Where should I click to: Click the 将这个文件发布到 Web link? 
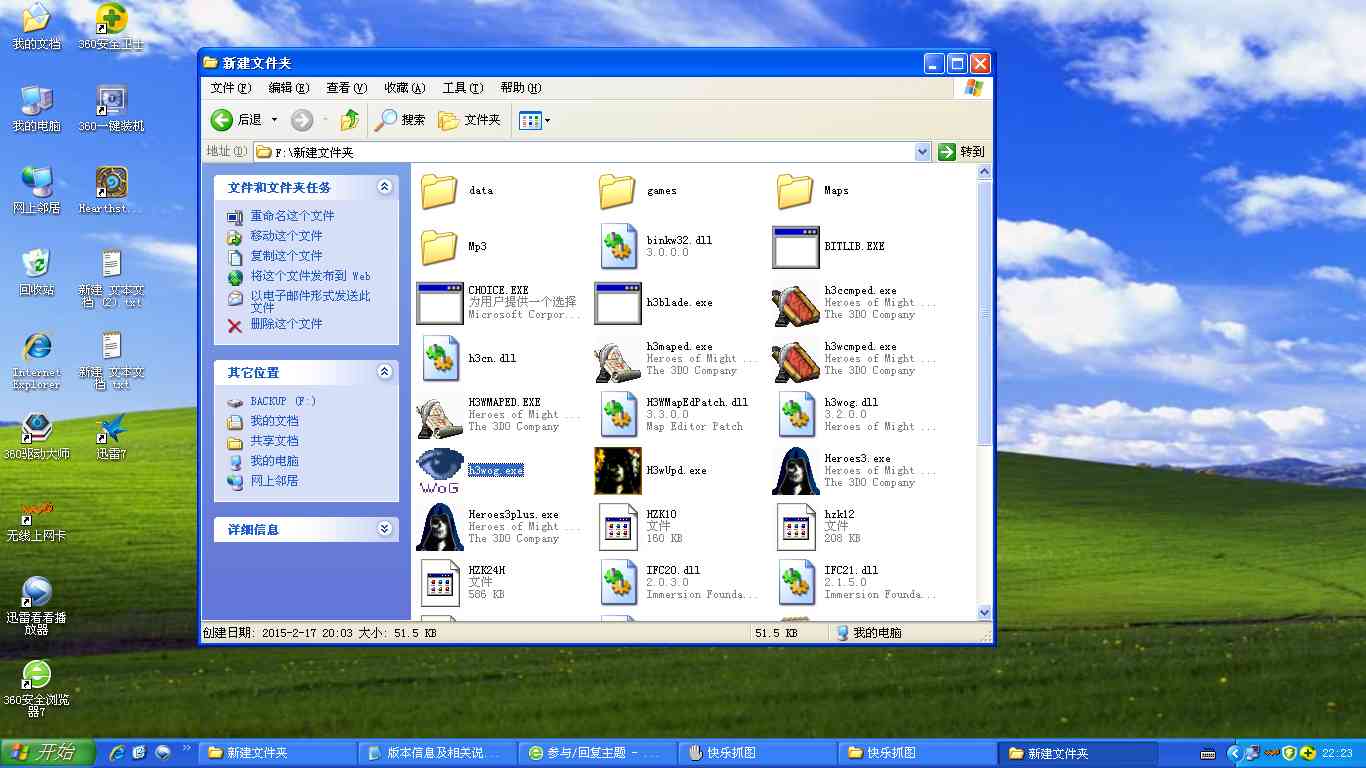(310, 276)
